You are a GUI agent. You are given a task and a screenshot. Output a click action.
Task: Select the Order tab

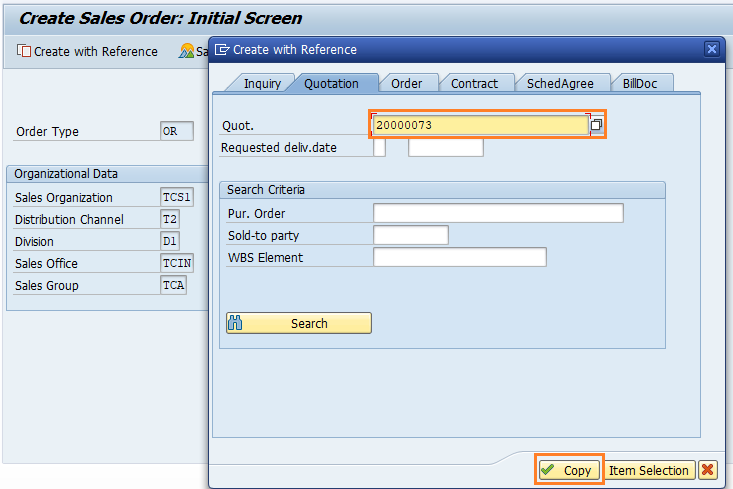[406, 83]
